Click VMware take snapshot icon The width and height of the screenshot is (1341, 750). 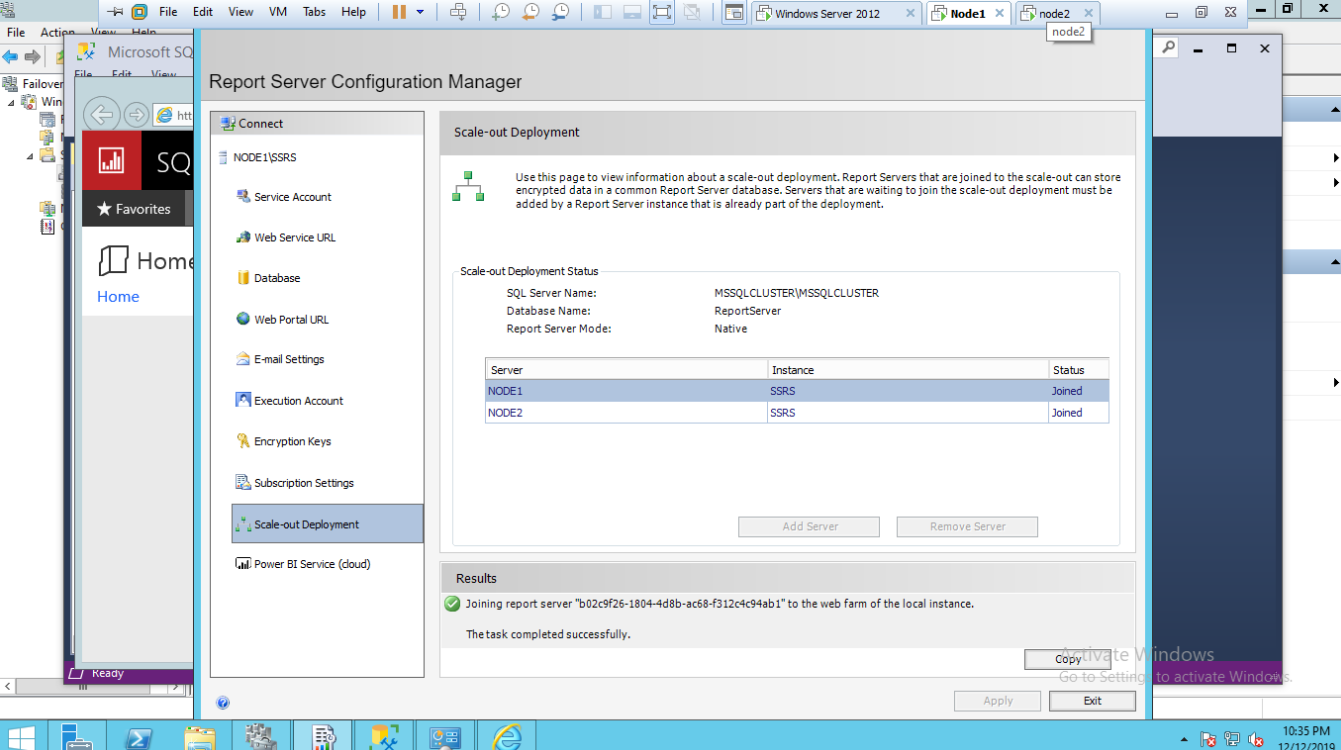501,12
